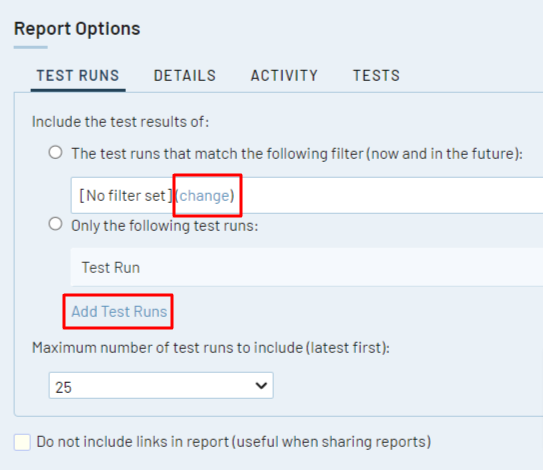Switch to the DETAILS tab
The height and width of the screenshot is (470, 543).
click(185, 76)
